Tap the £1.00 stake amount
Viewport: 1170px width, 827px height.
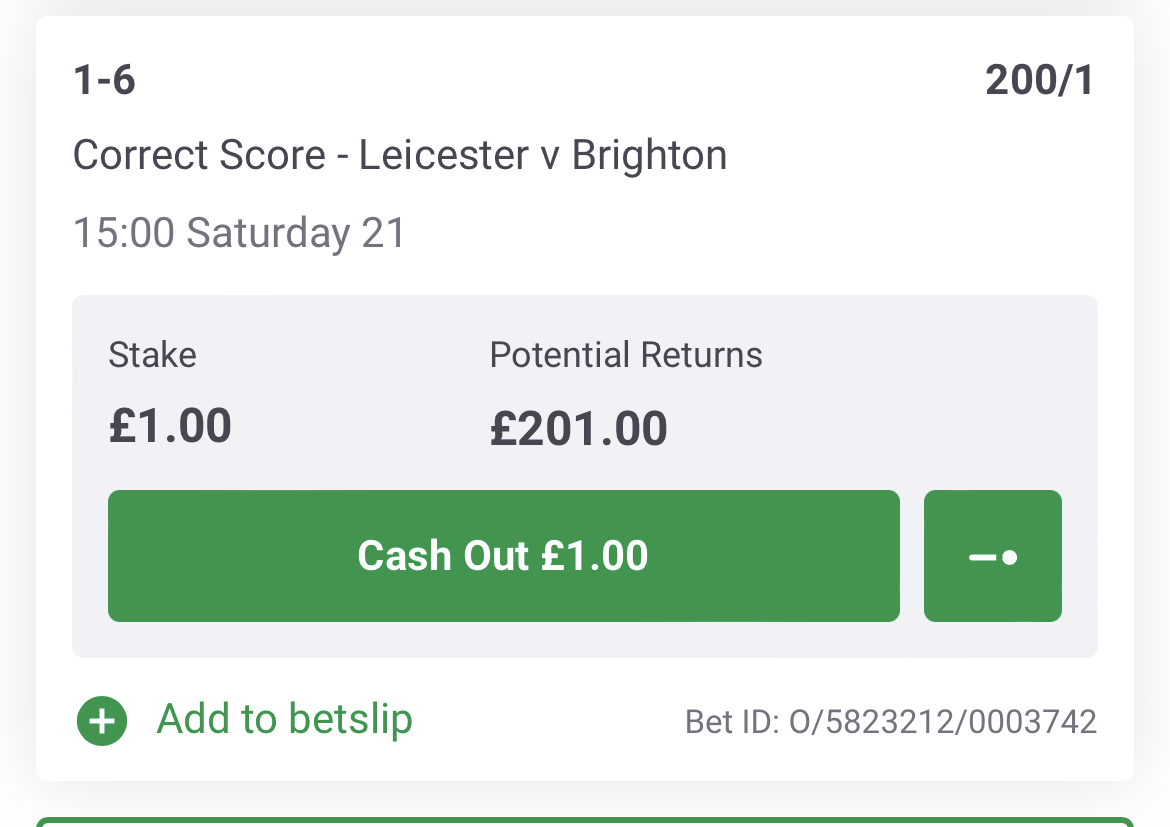coord(170,426)
